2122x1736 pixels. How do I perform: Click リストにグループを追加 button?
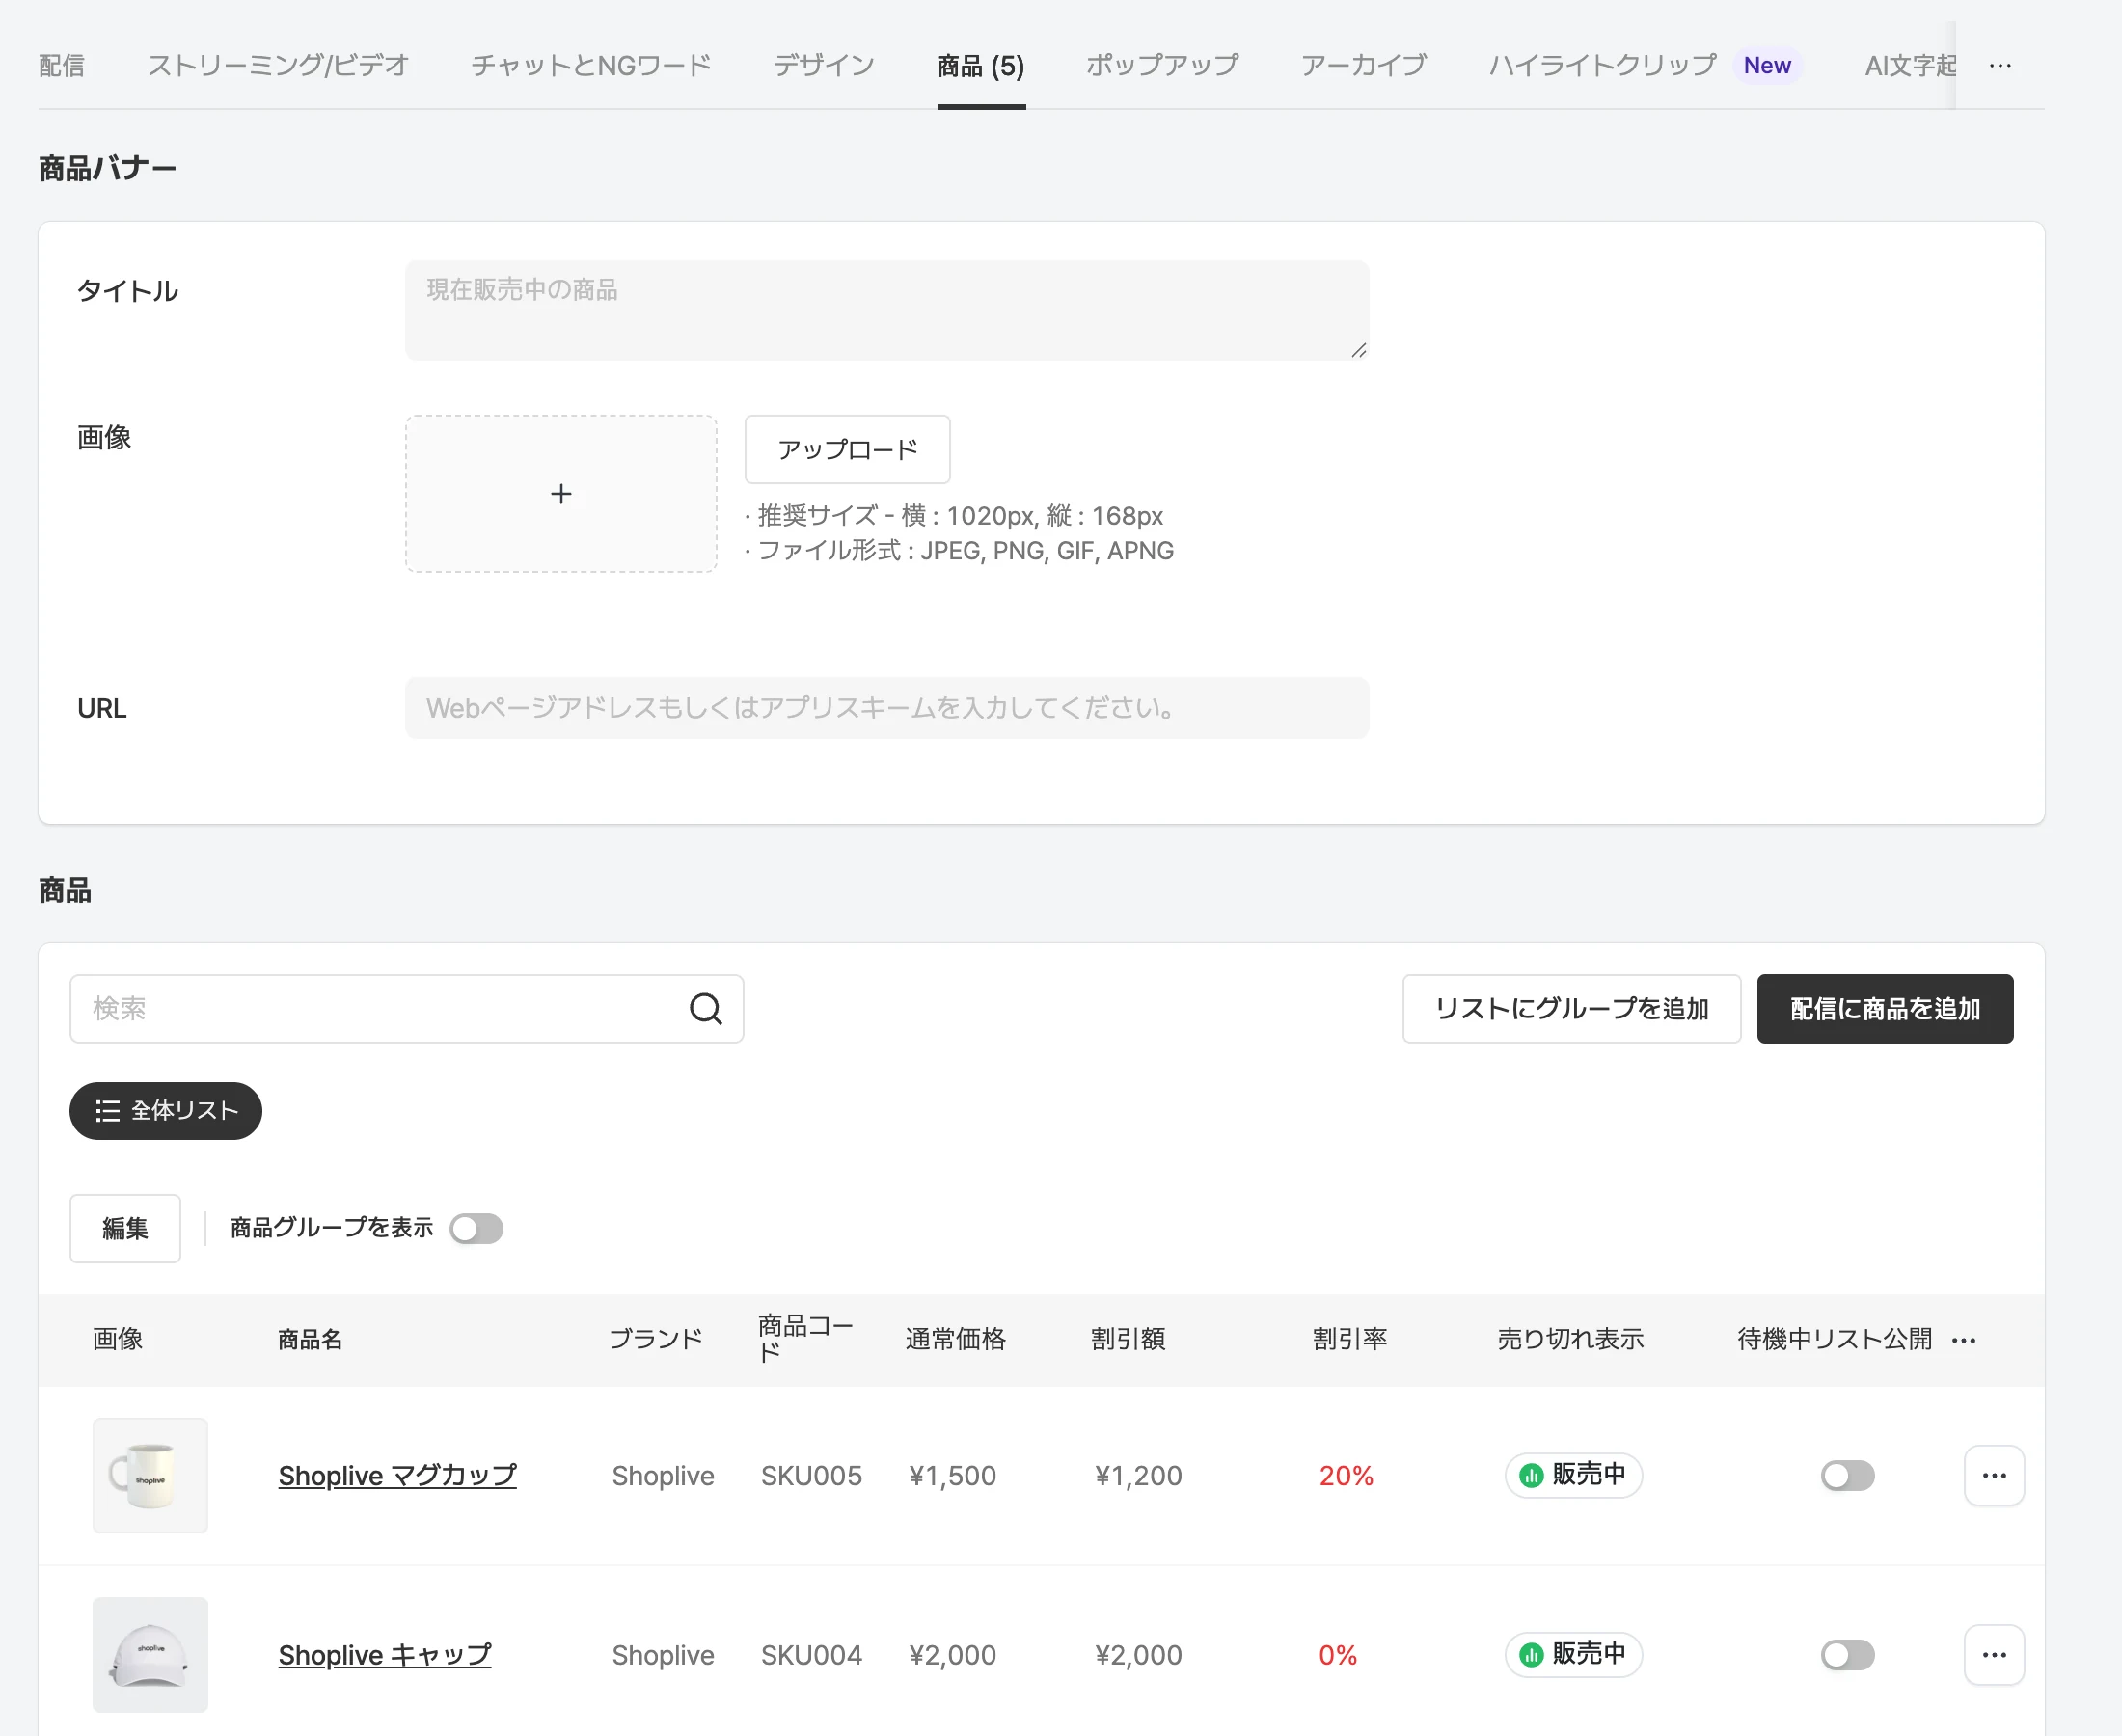pos(1571,1008)
